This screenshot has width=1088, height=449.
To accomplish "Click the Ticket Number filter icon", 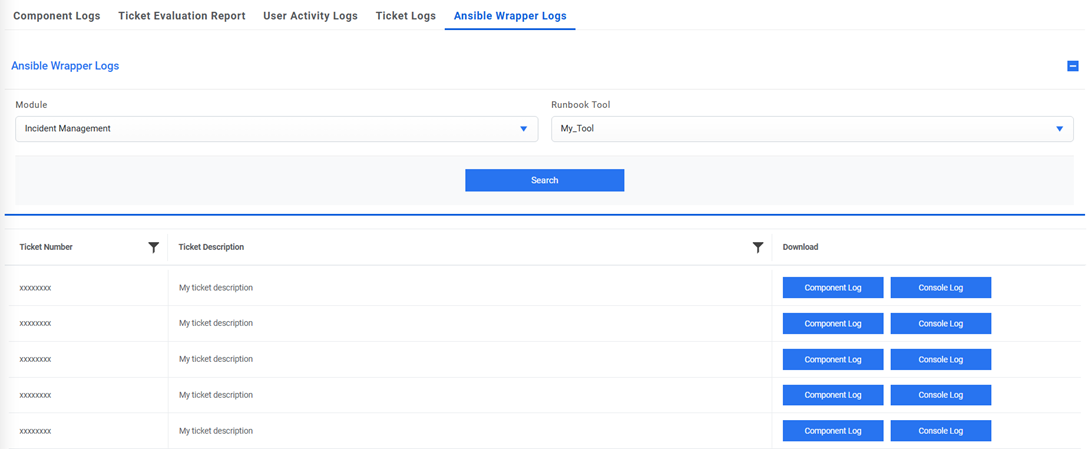I will pos(153,247).
